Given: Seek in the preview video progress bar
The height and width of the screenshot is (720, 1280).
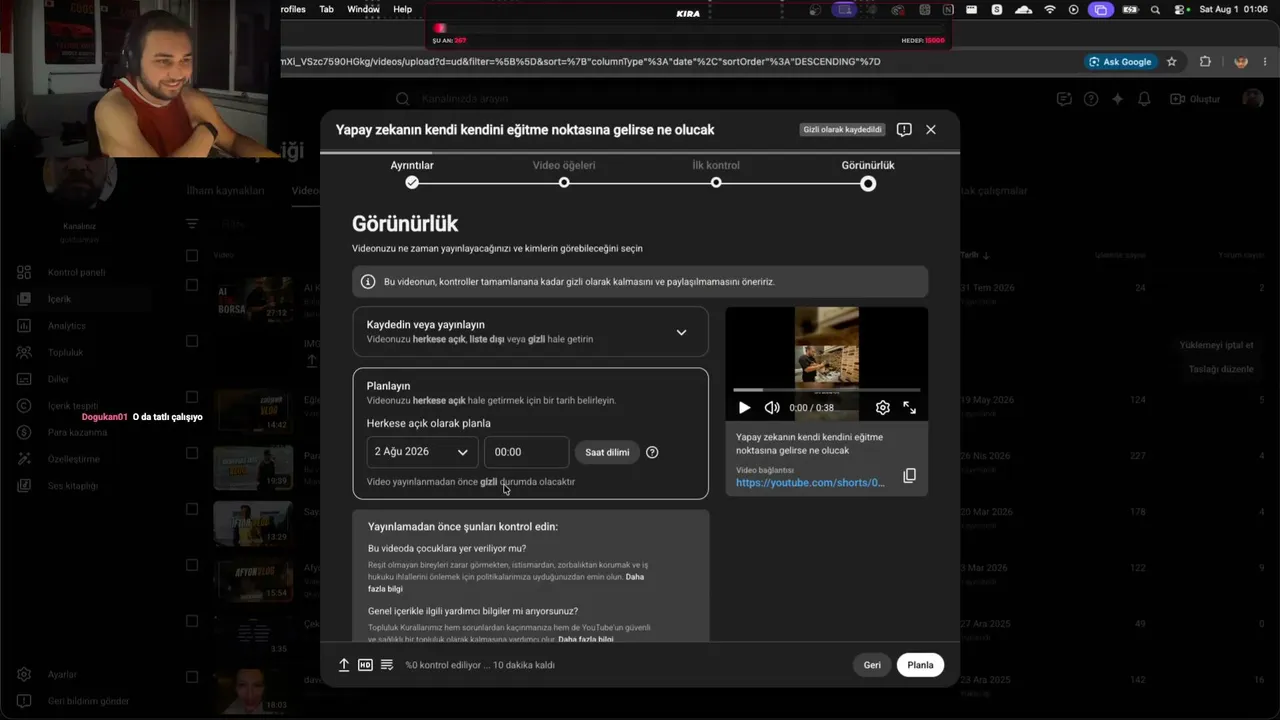Looking at the screenshot, I should pyautogui.click(x=827, y=389).
